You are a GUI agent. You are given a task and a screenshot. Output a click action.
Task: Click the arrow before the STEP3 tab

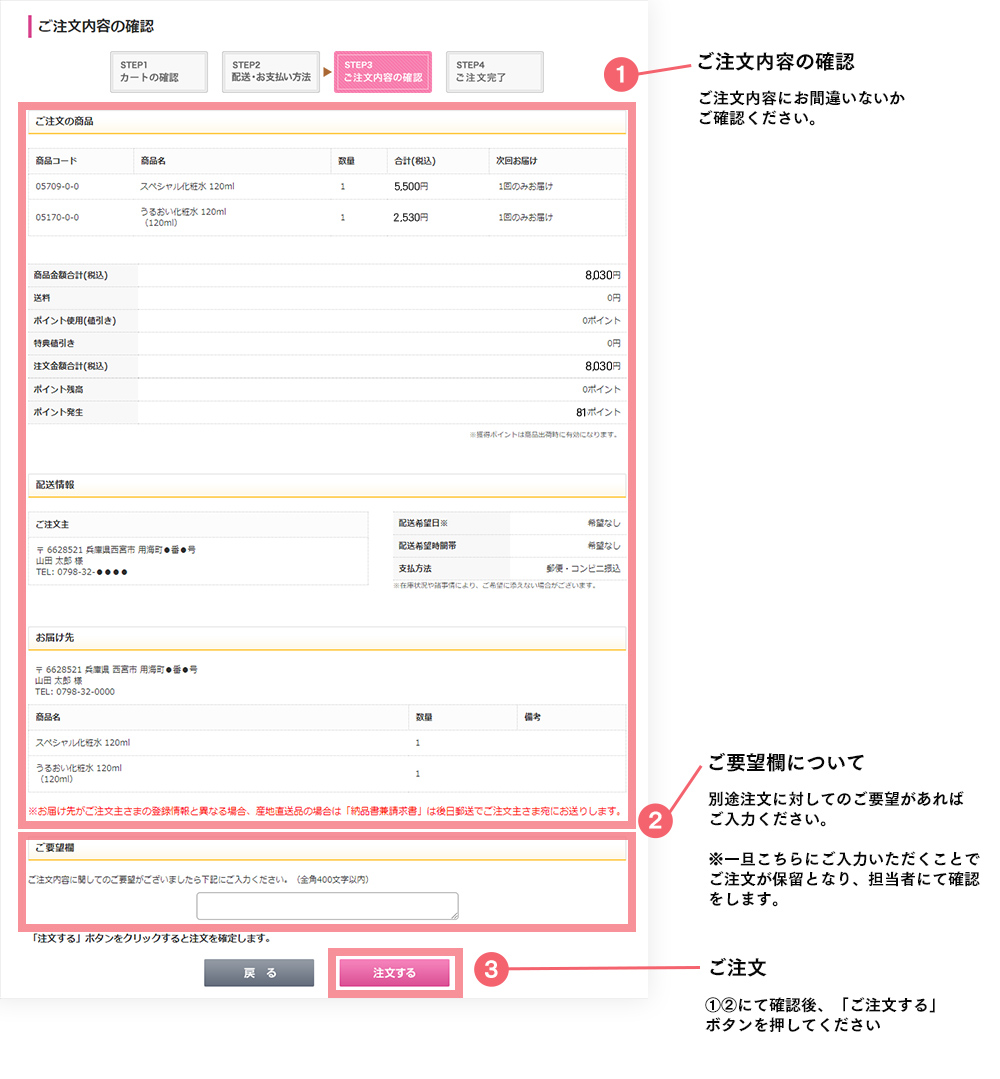tap(326, 72)
